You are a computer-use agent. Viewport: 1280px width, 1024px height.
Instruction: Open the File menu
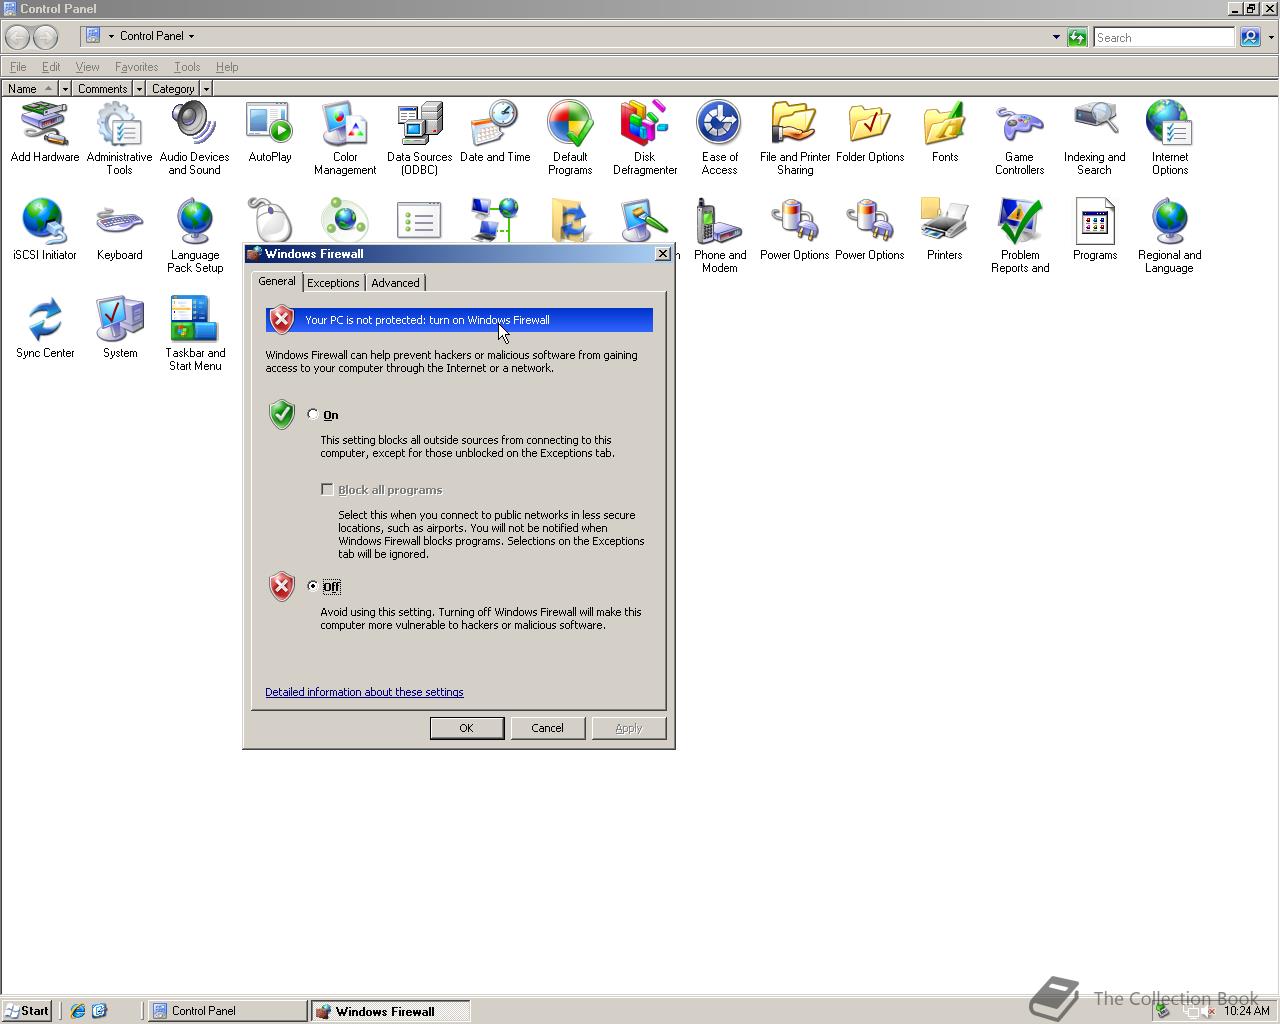[x=18, y=67]
